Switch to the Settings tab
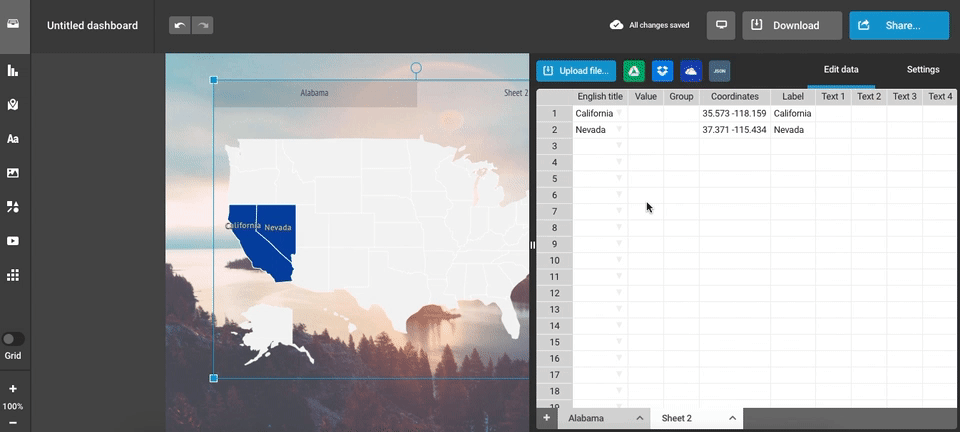 [x=922, y=70]
